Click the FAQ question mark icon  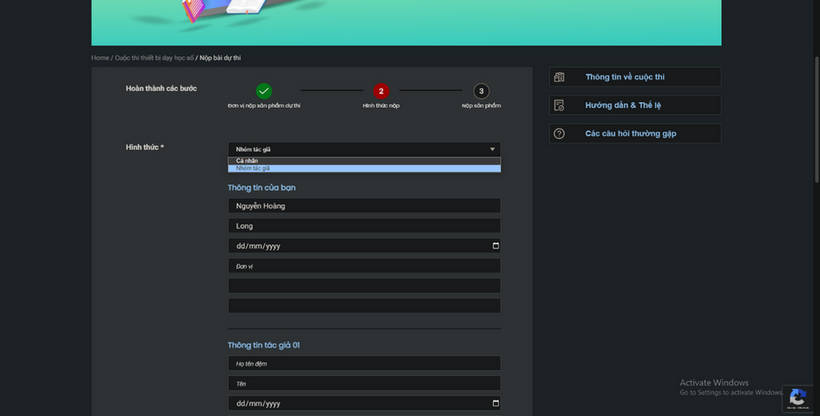(559, 133)
